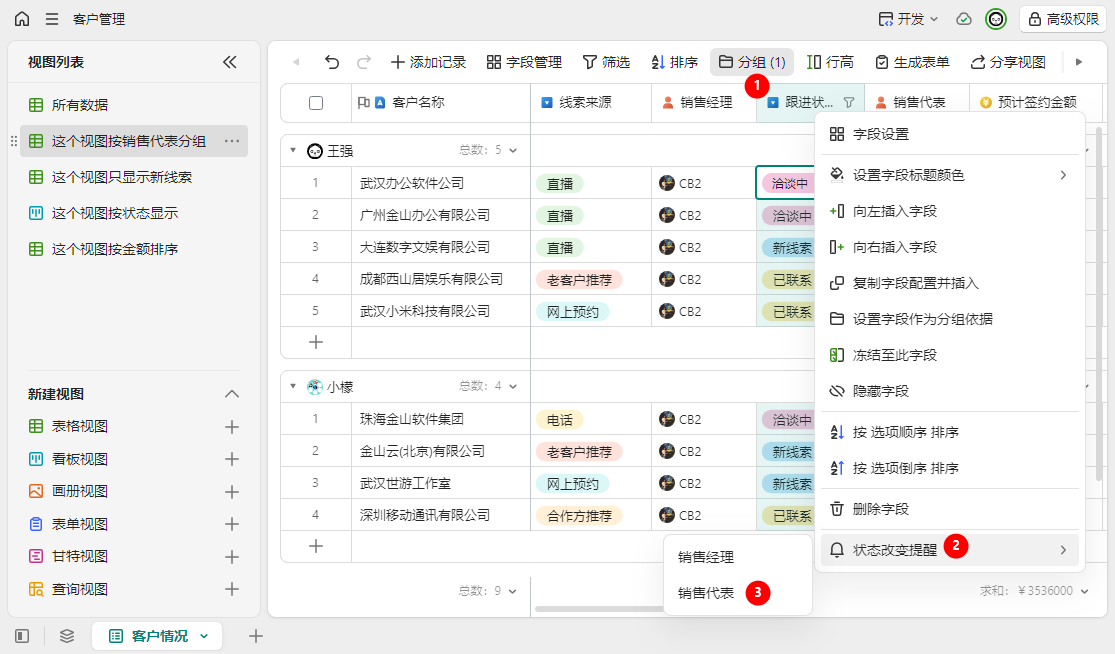Click the layers stack icon at bottom
The height and width of the screenshot is (654, 1115).
(x=67, y=636)
